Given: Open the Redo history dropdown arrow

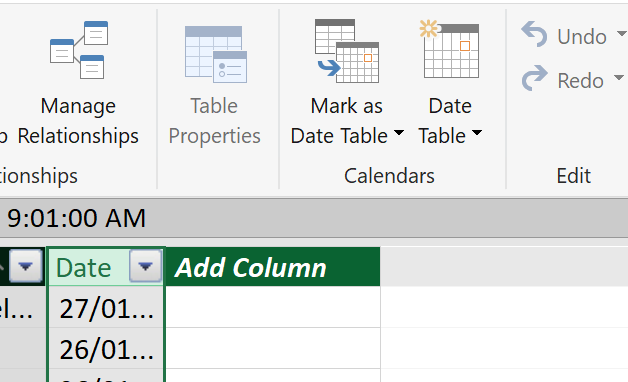Looking at the screenshot, I should coord(619,77).
